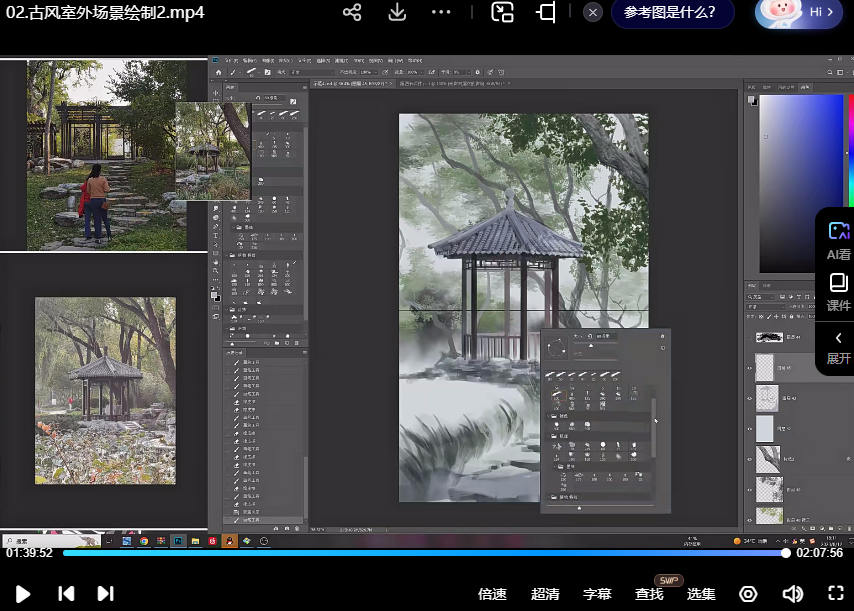Open the 字幕 subtitles option
Image resolution: width=854 pixels, height=611 pixels.
pos(597,594)
